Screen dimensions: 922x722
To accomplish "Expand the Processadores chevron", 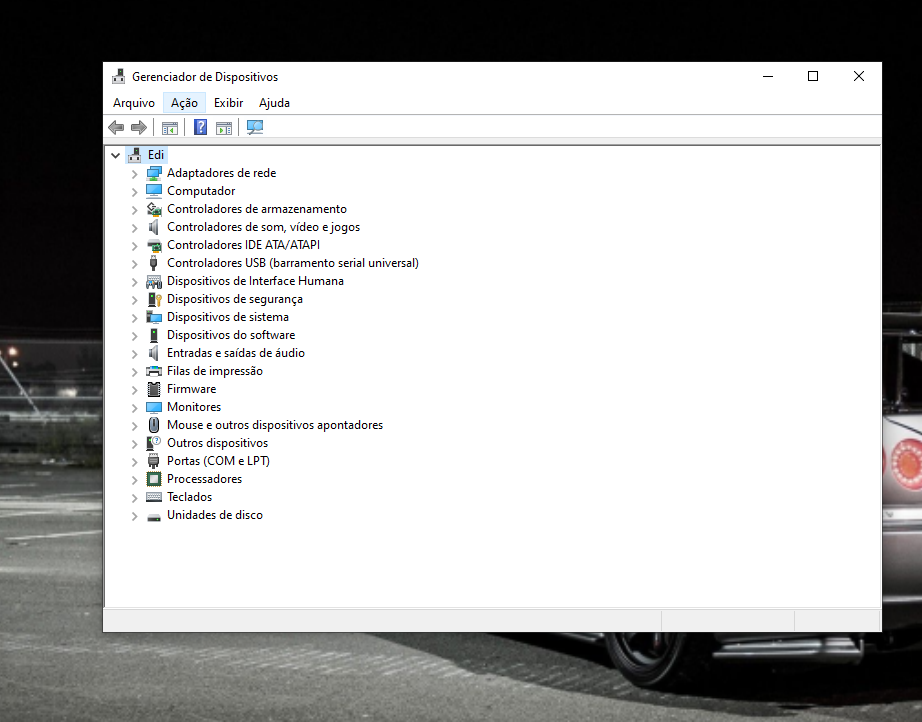I will click(x=134, y=480).
